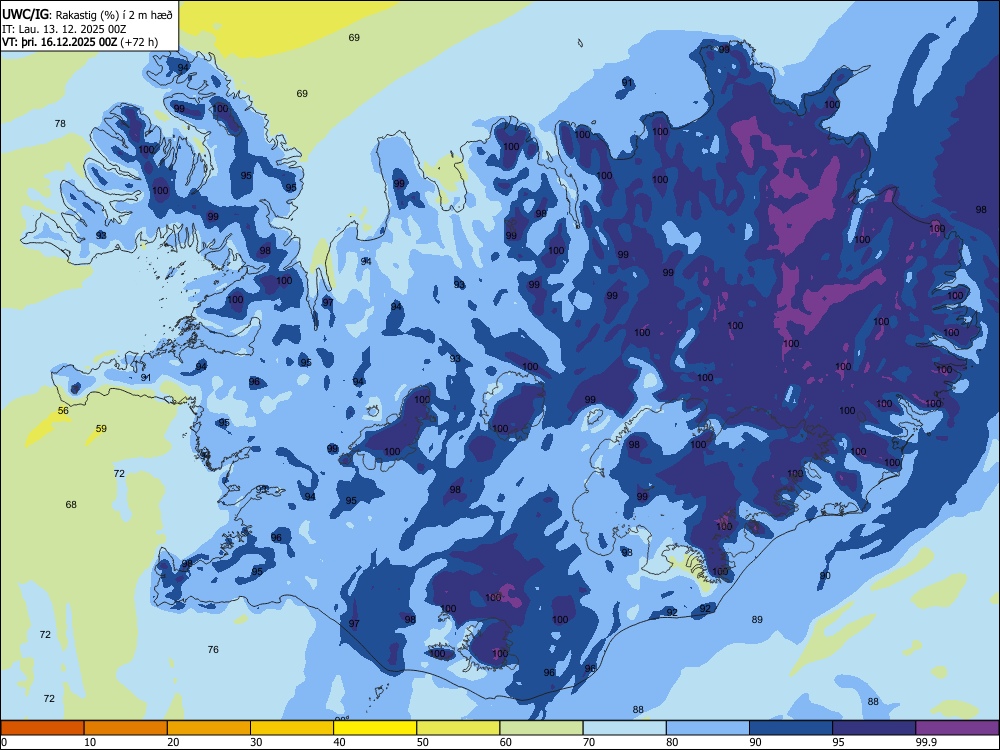Screen dimensions: 1000x750
Task: Select the '89' humidity value off the coast
Action: pyautogui.click(x=757, y=619)
